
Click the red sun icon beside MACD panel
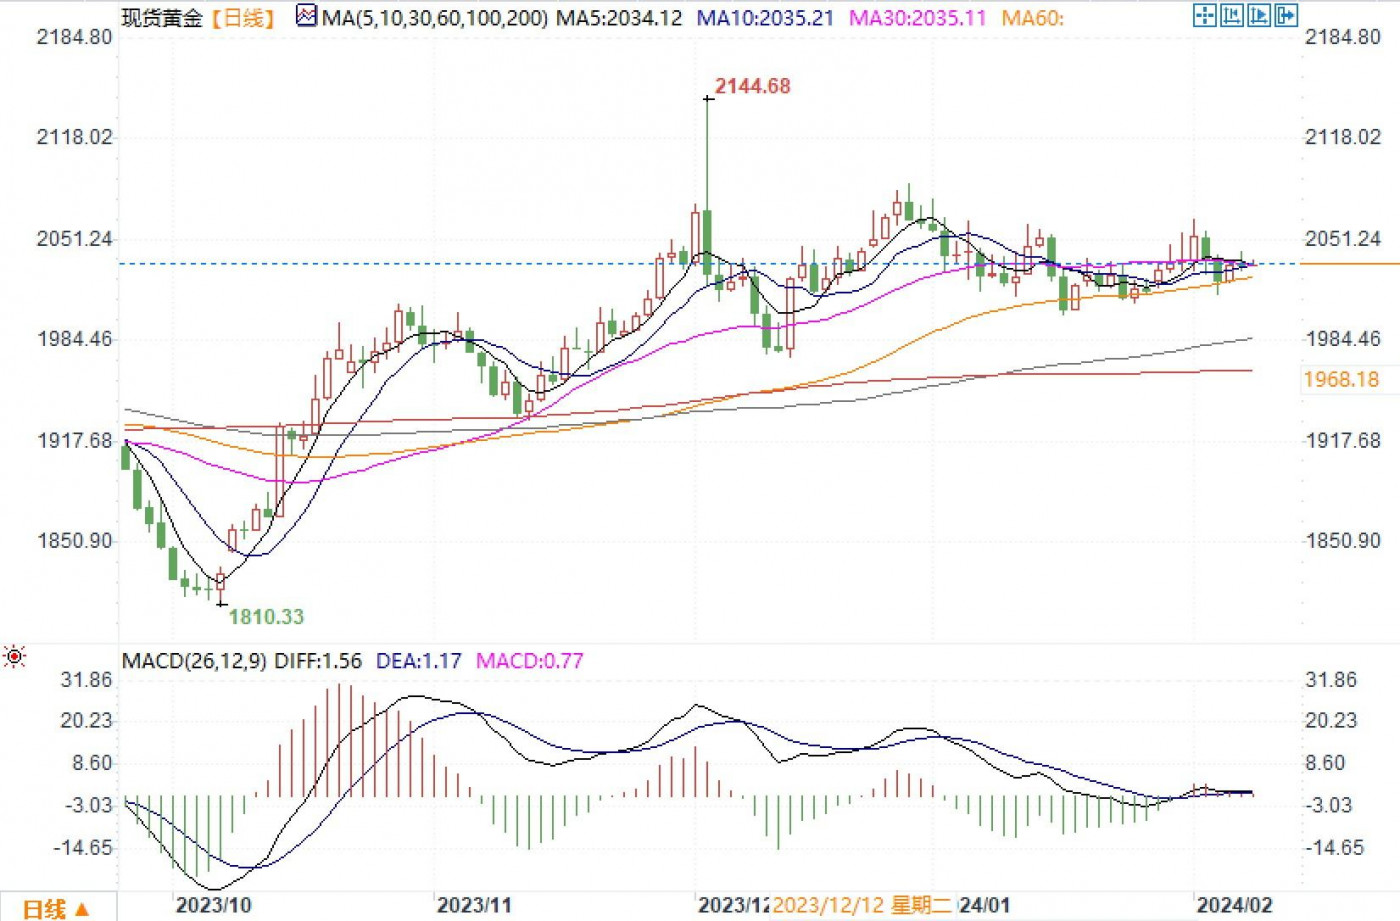[14, 657]
